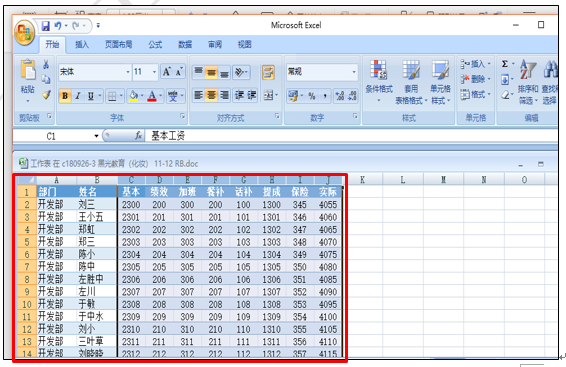Align text to top of cell
Viewport: 566px width, 367px height.
tap(198, 71)
